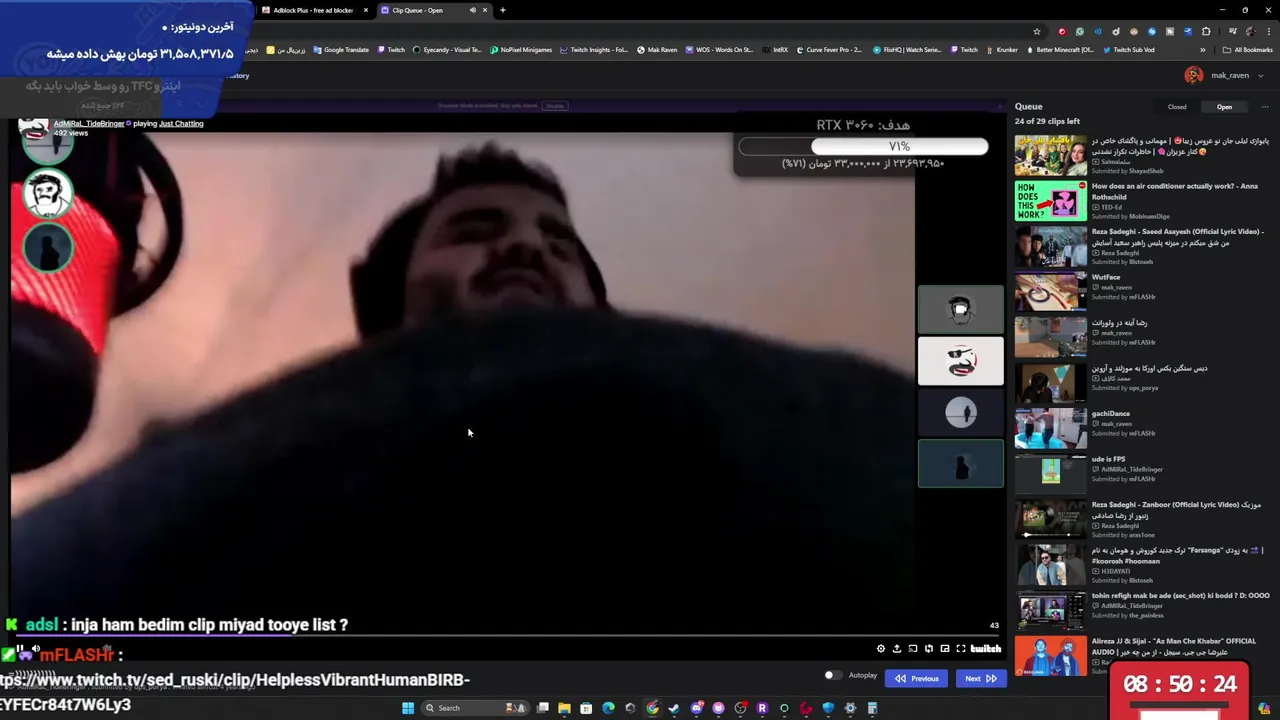1280x720 pixels.
Task: Click the Disable button in the streamer banner
Action: [555, 106]
